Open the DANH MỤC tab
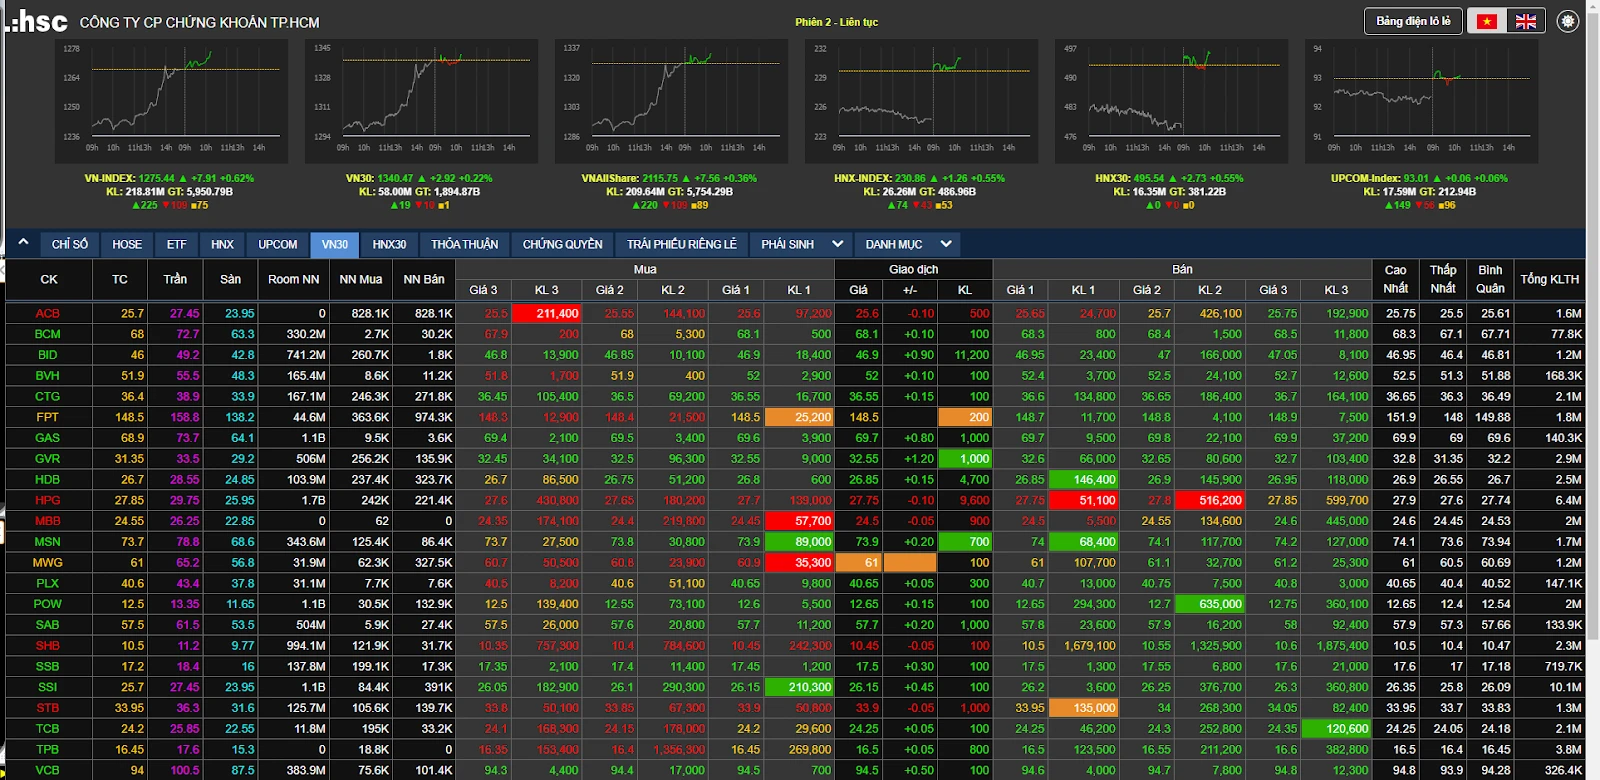 [894, 244]
